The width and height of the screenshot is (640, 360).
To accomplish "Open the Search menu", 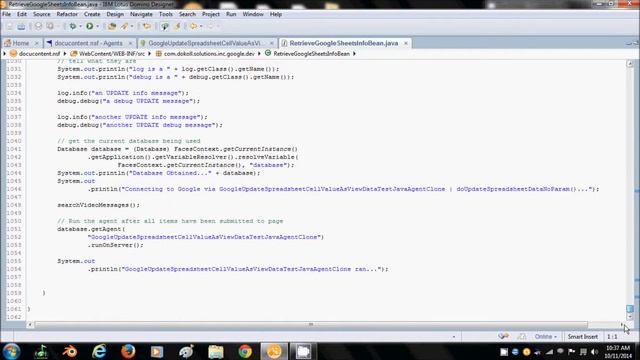I will 187,14.
